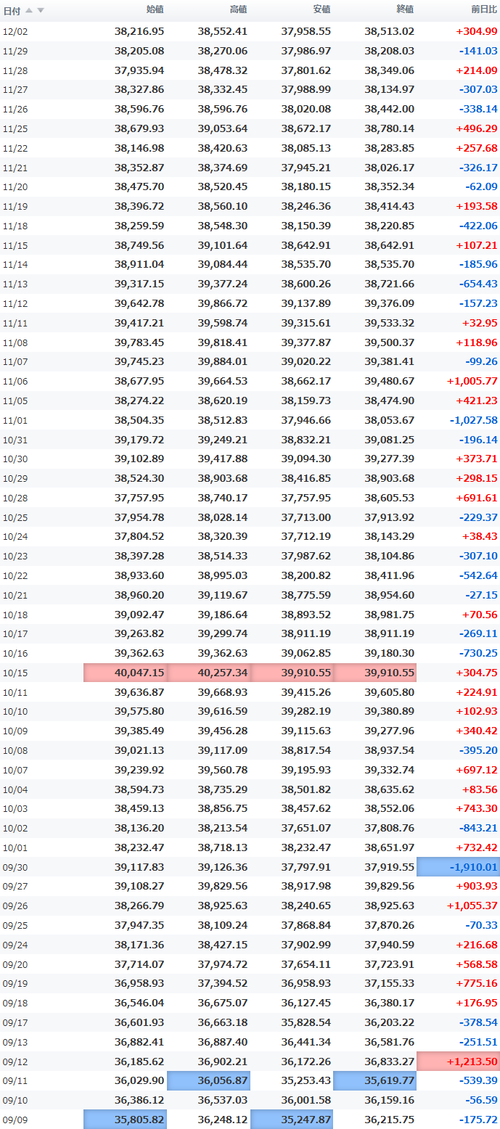Select the blue highlighted 35,619.77 closing cell

point(375,1081)
